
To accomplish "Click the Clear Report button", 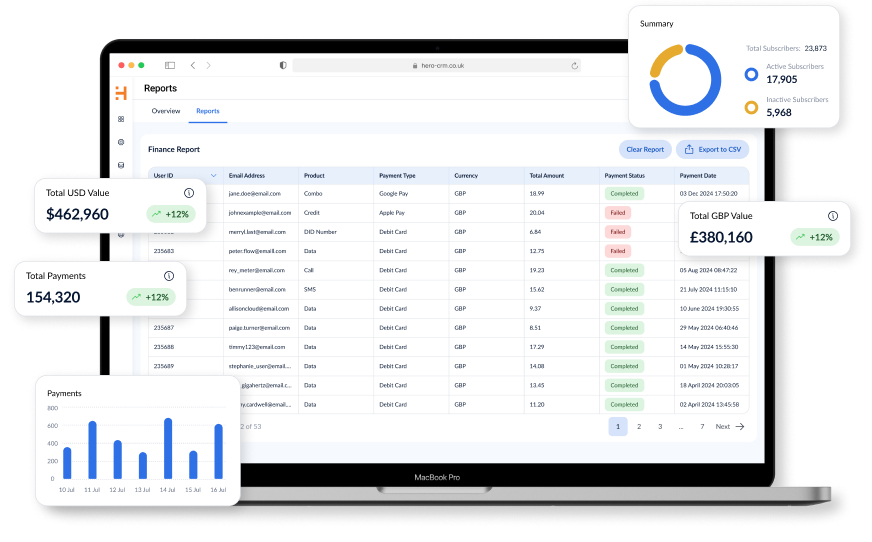I will (x=645, y=149).
